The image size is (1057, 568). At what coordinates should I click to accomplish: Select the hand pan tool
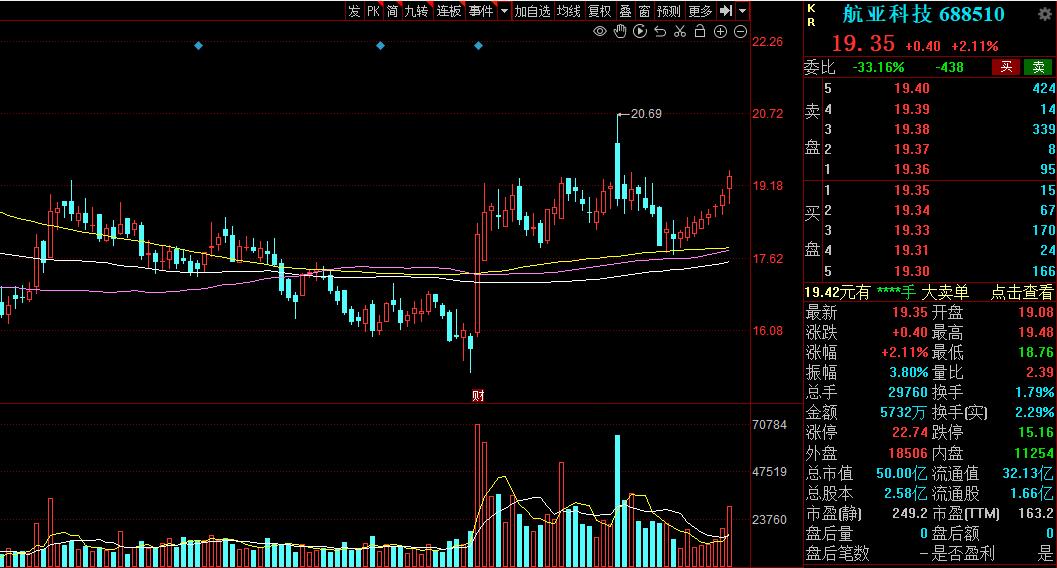coord(620,32)
